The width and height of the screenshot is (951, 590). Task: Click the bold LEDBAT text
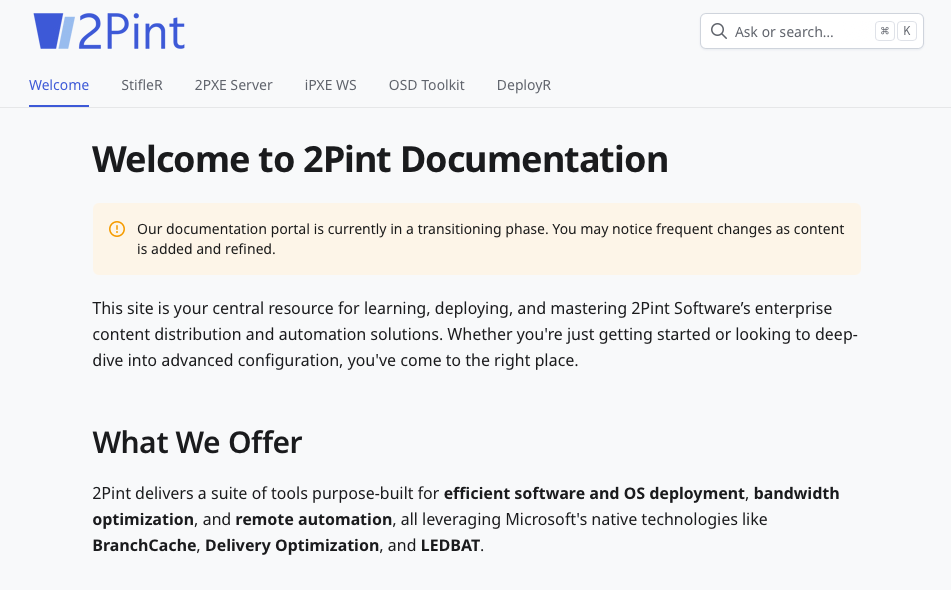pos(451,545)
